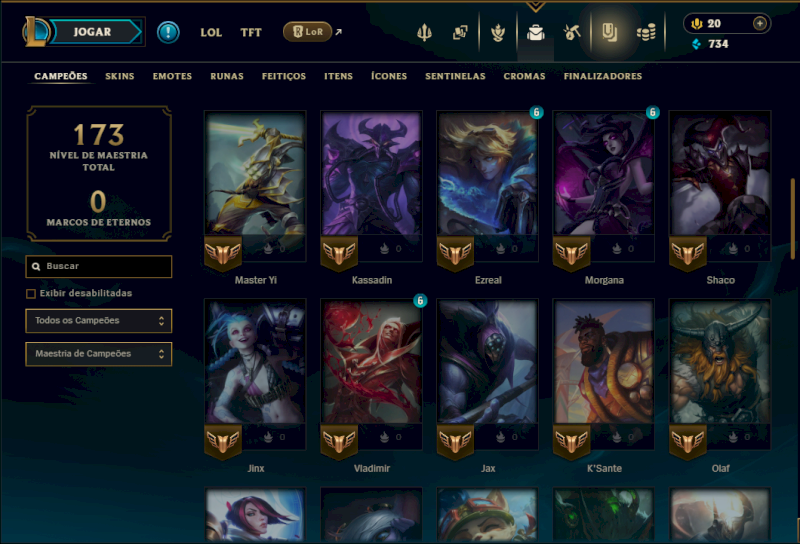Open the loot clip icon

pos(609,33)
